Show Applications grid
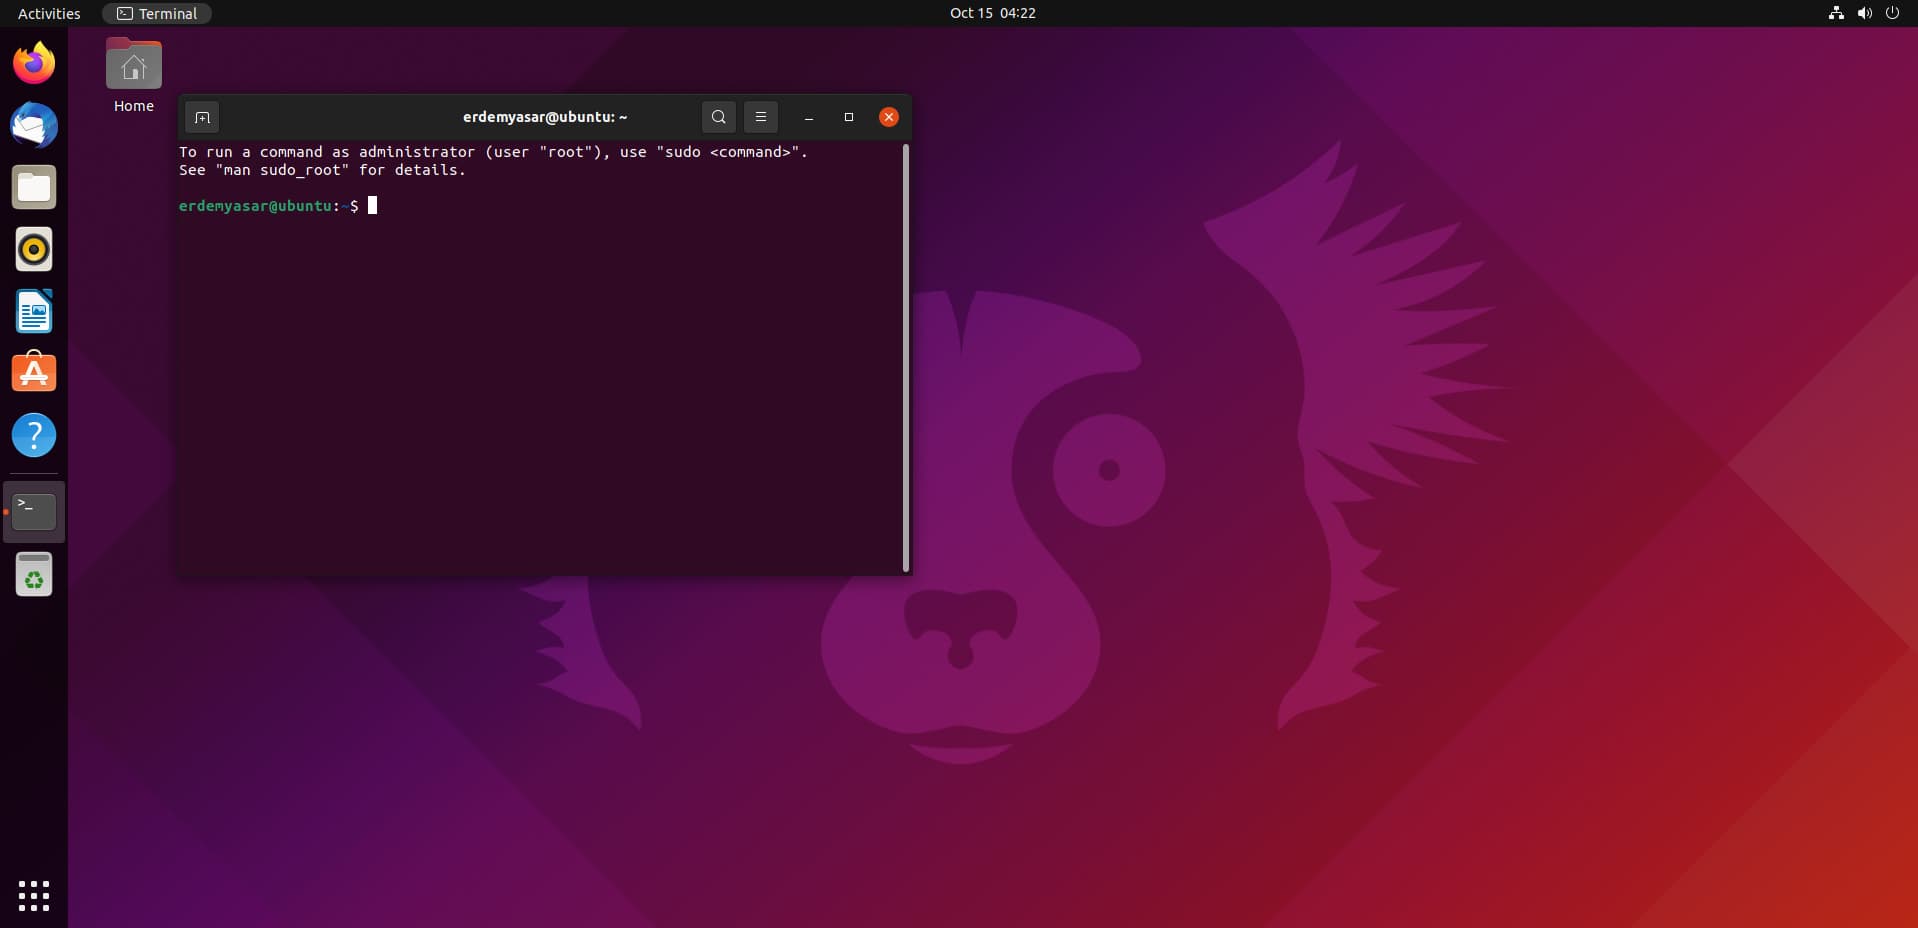Viewport: 1918px width, 928px height. (x=34, y=896)
